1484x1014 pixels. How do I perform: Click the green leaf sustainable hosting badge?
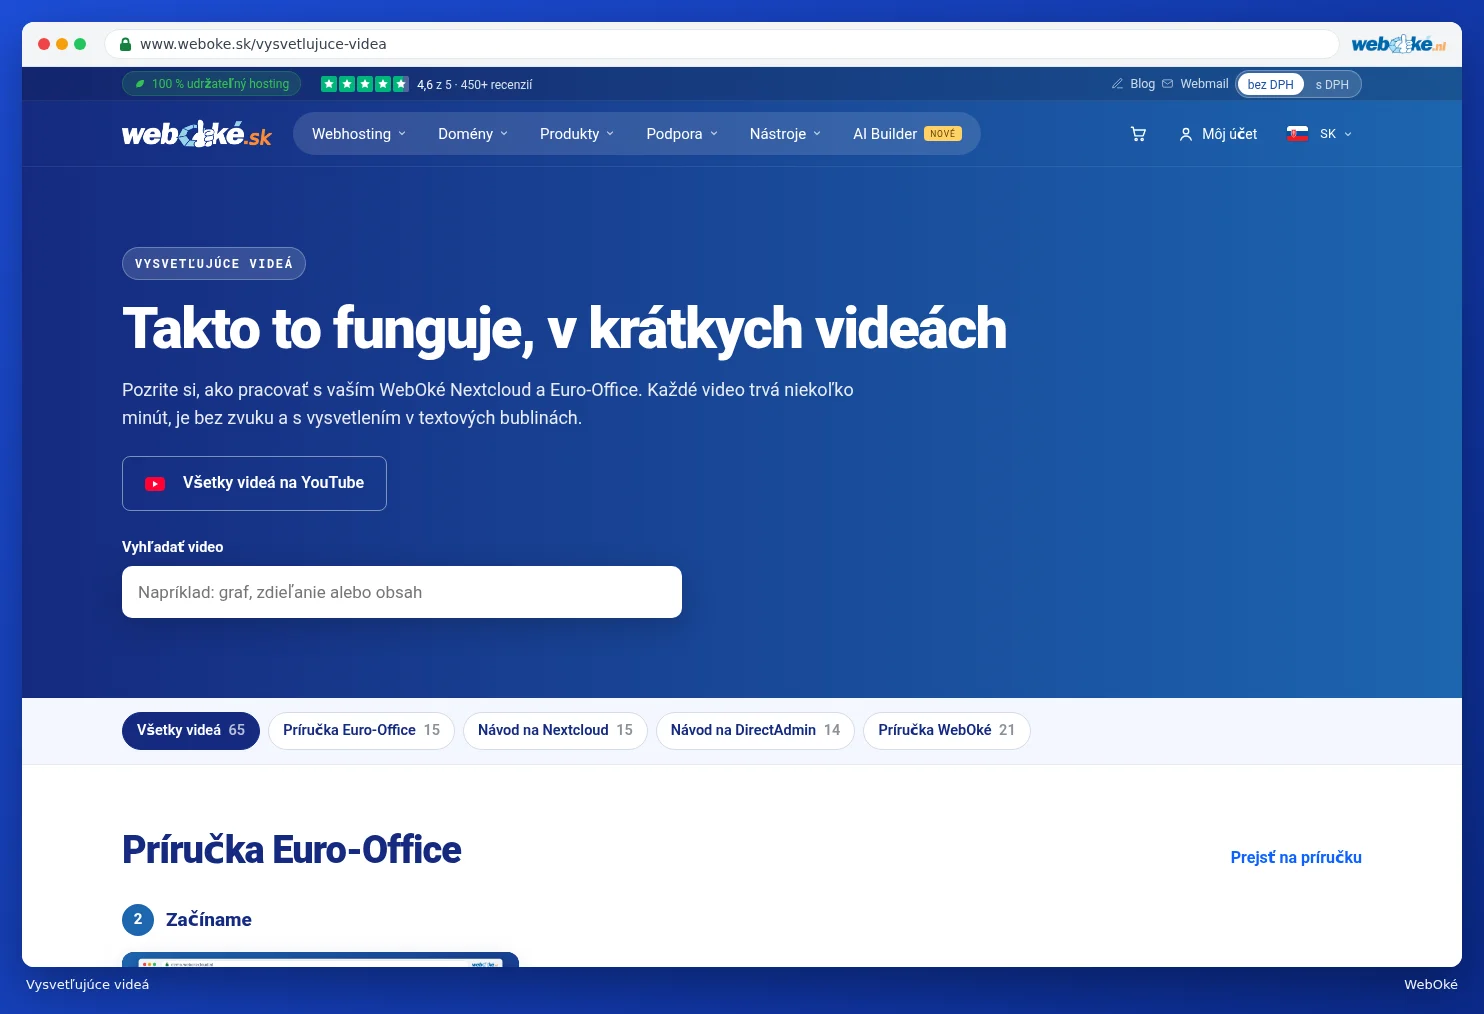click(211, 84)
